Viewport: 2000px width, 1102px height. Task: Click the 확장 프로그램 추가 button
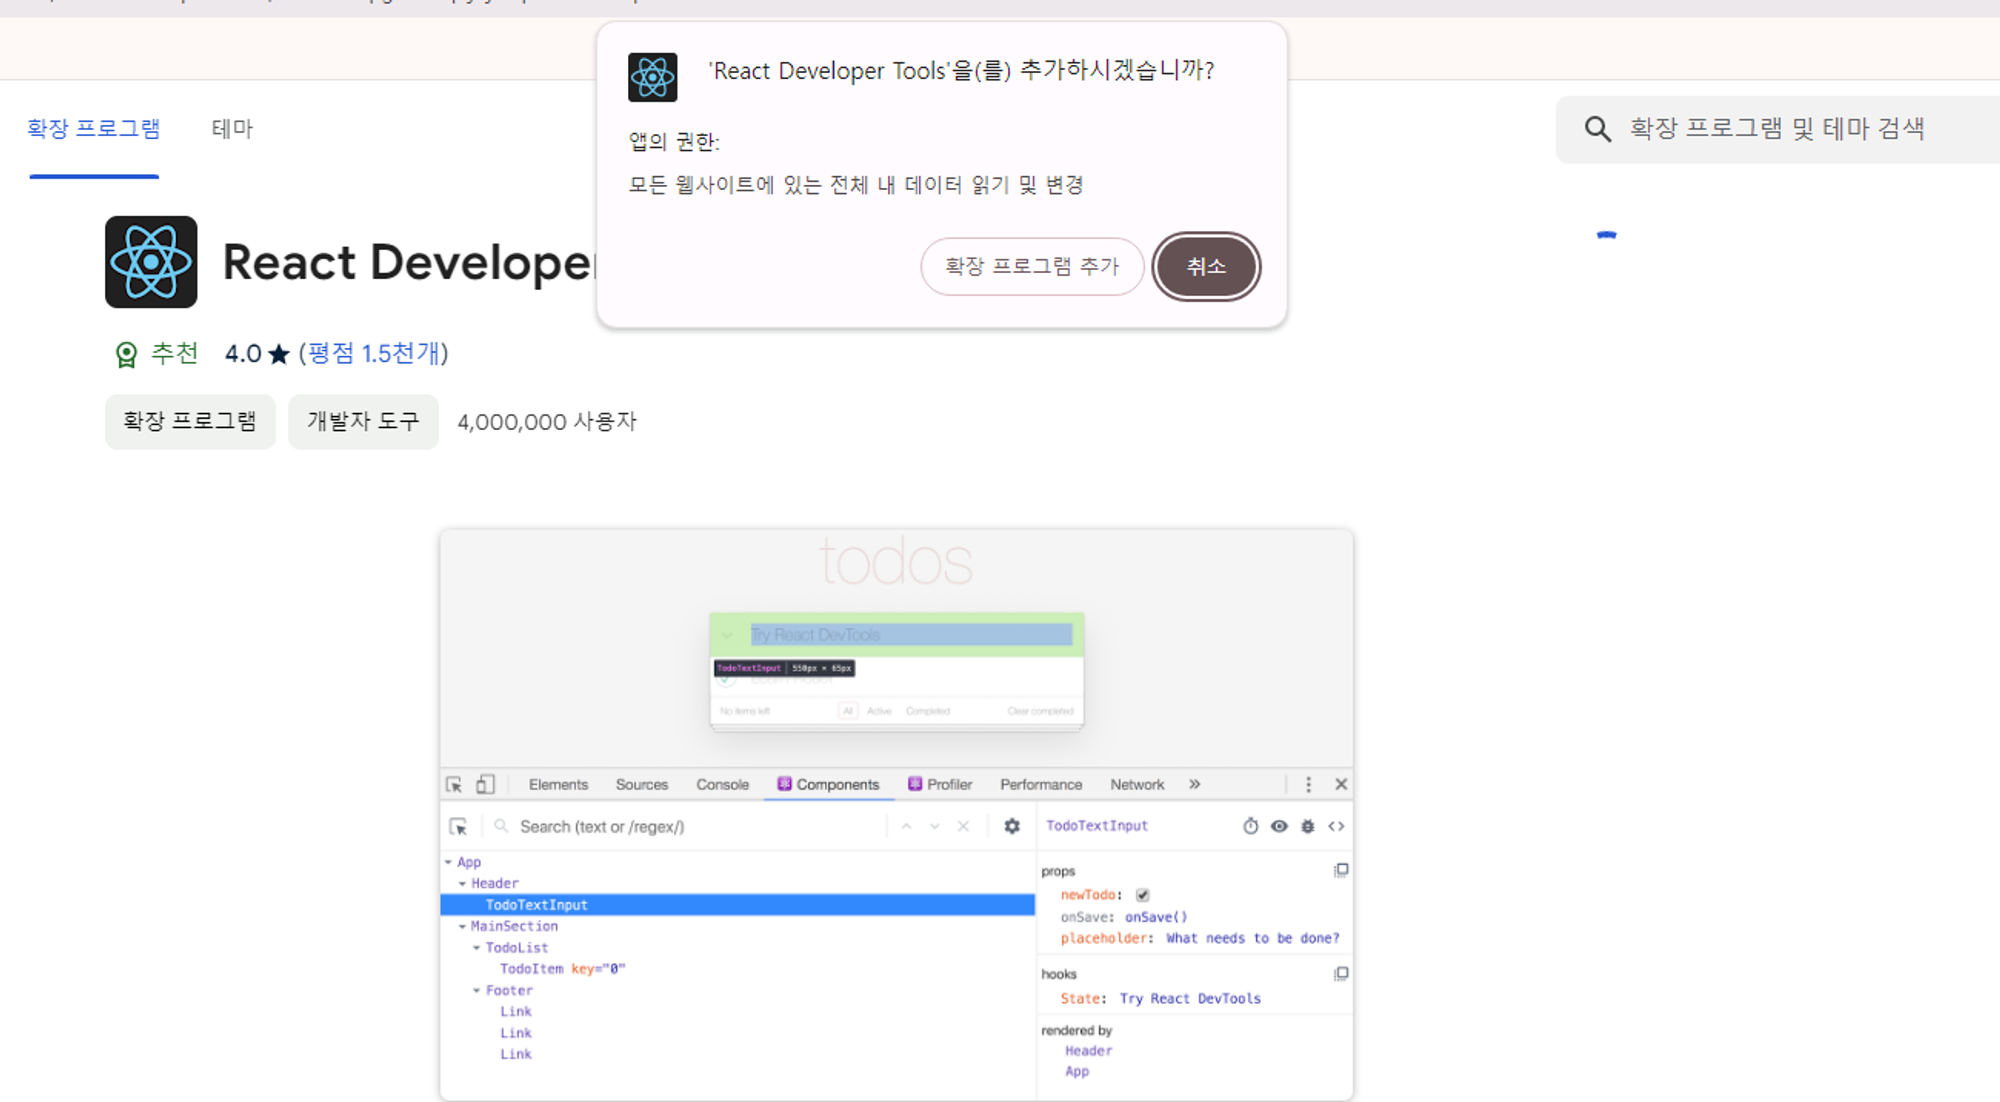[x=1031, y=266]
